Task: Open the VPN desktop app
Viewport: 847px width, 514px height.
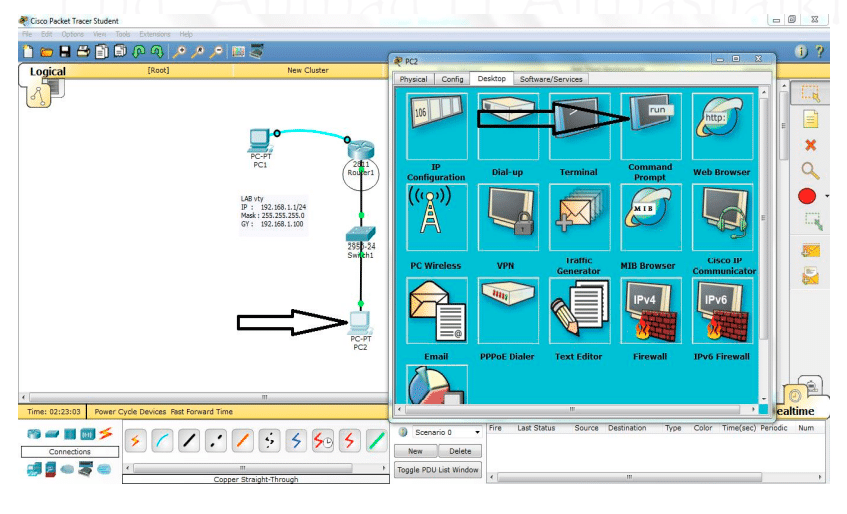Action: tap(508, 217)
